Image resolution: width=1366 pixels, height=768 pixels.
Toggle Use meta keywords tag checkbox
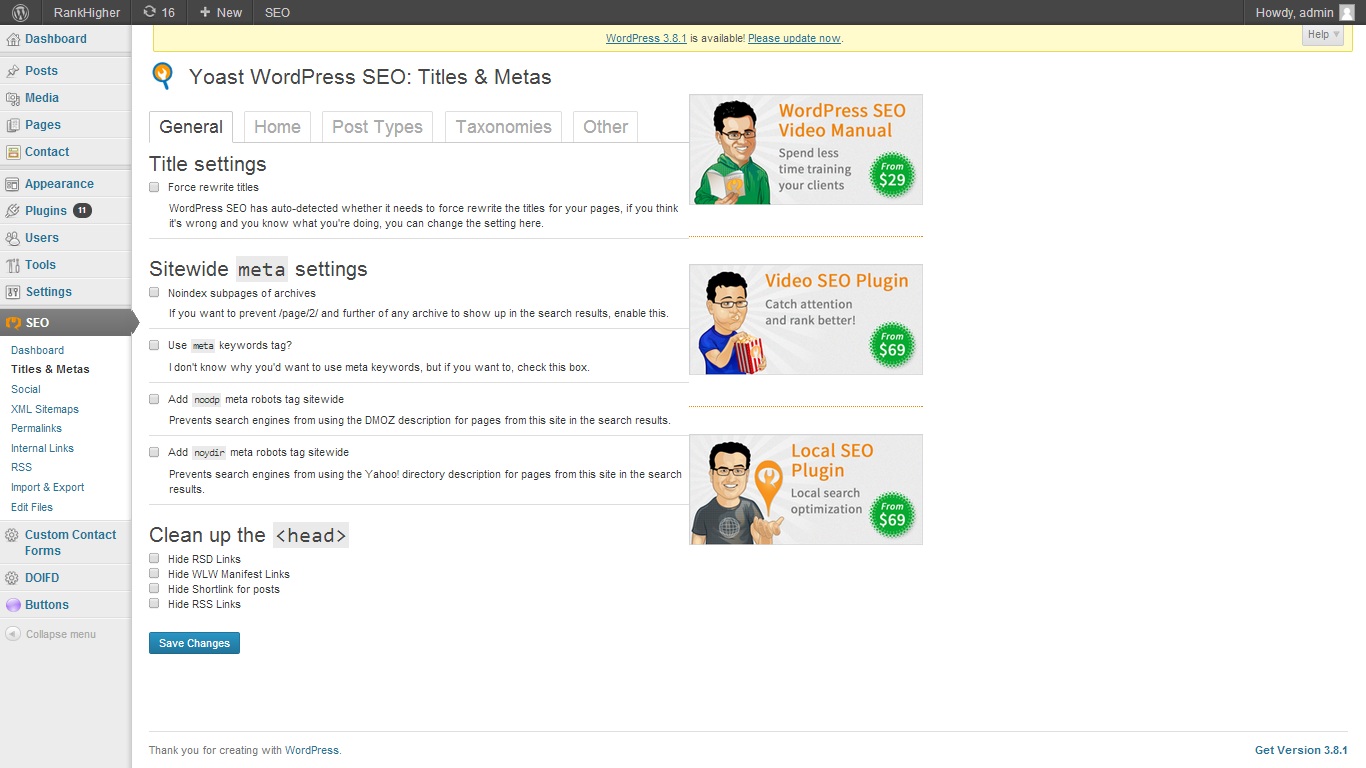click(x=154, y=345)
